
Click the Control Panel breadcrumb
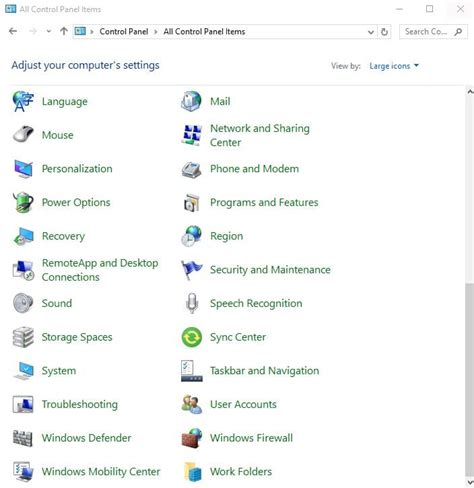(124, 32)
